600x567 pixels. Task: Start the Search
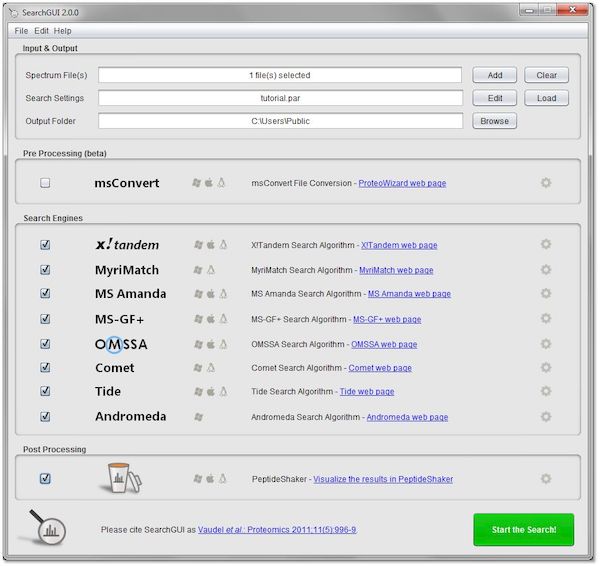click(x=523, y=530)
